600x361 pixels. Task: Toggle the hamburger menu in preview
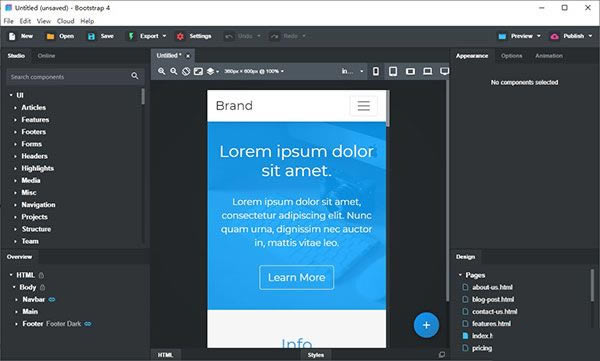pyautogui.click(x=364, y=106)
